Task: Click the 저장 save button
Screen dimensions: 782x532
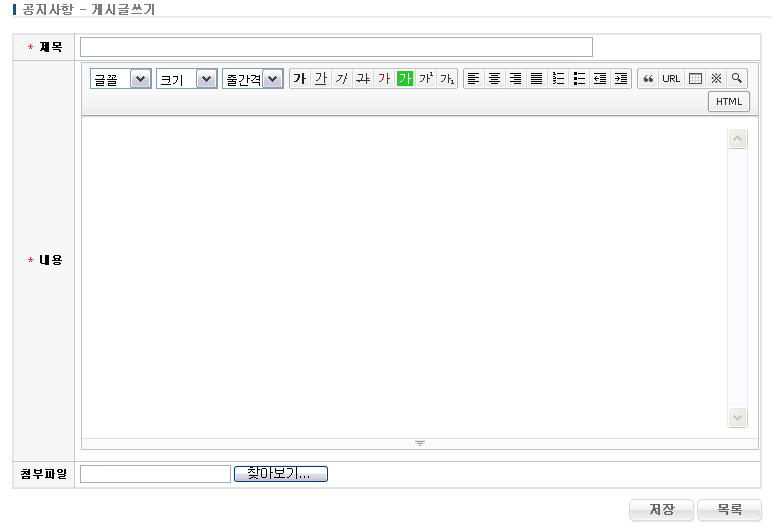Action: (x=661, y=510)
